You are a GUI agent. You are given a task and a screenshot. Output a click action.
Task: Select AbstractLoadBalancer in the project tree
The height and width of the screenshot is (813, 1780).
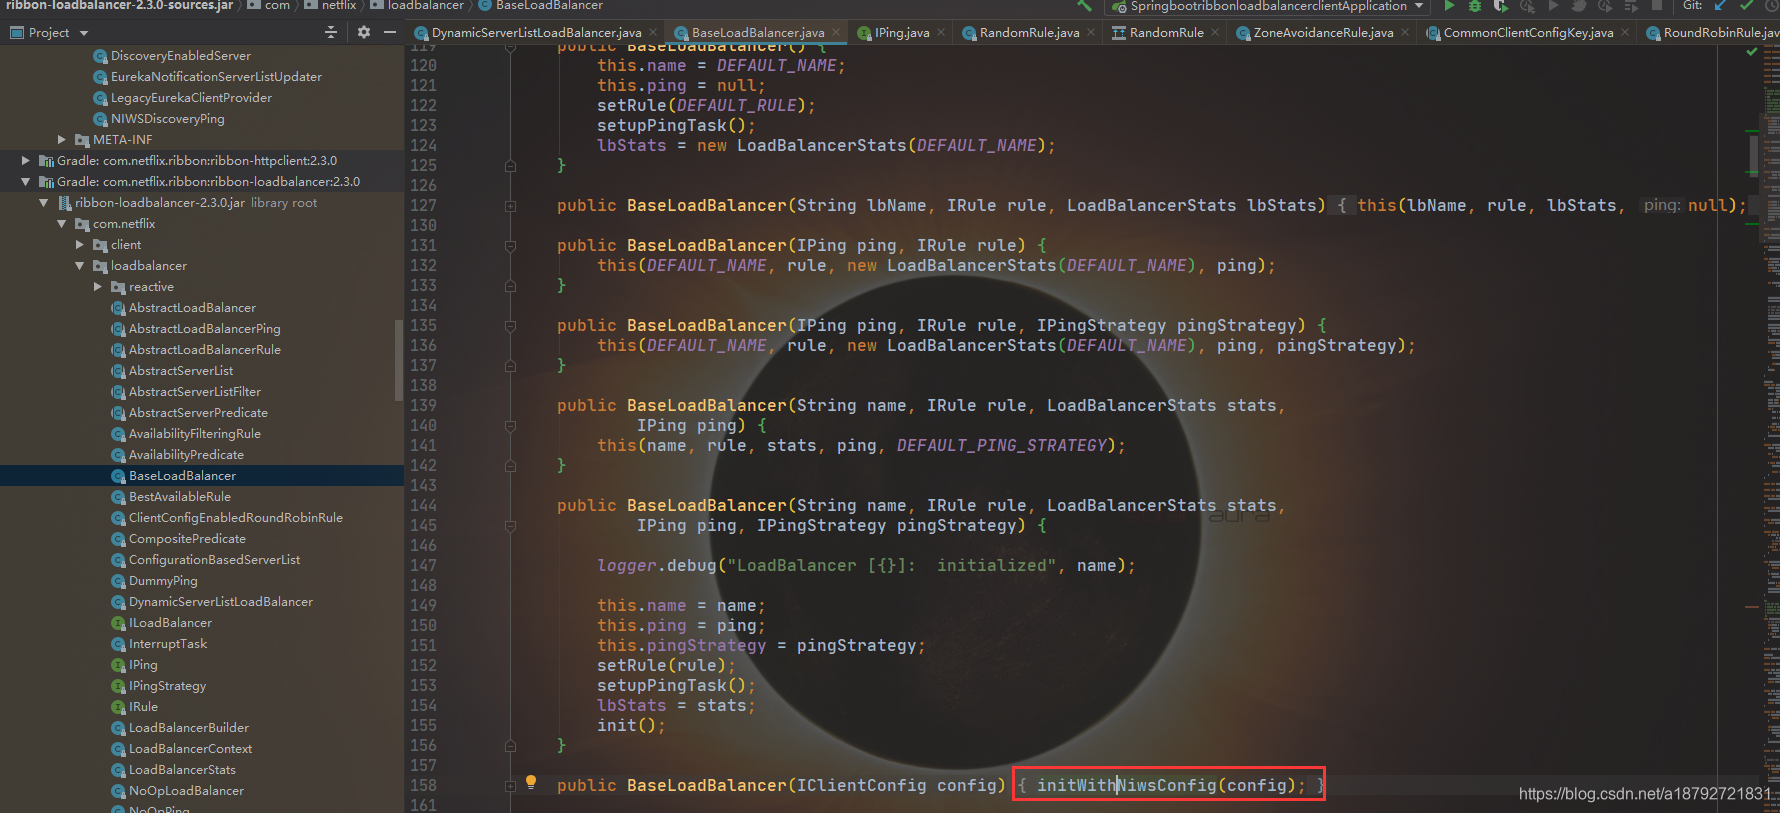point(192,308)
